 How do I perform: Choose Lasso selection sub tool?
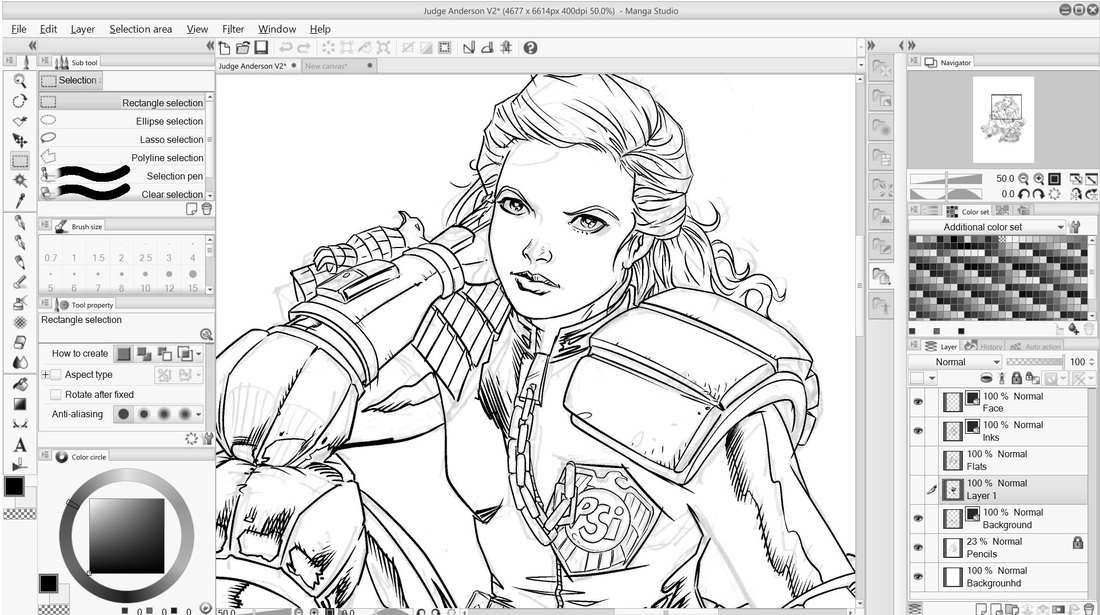tap(122, 139)
